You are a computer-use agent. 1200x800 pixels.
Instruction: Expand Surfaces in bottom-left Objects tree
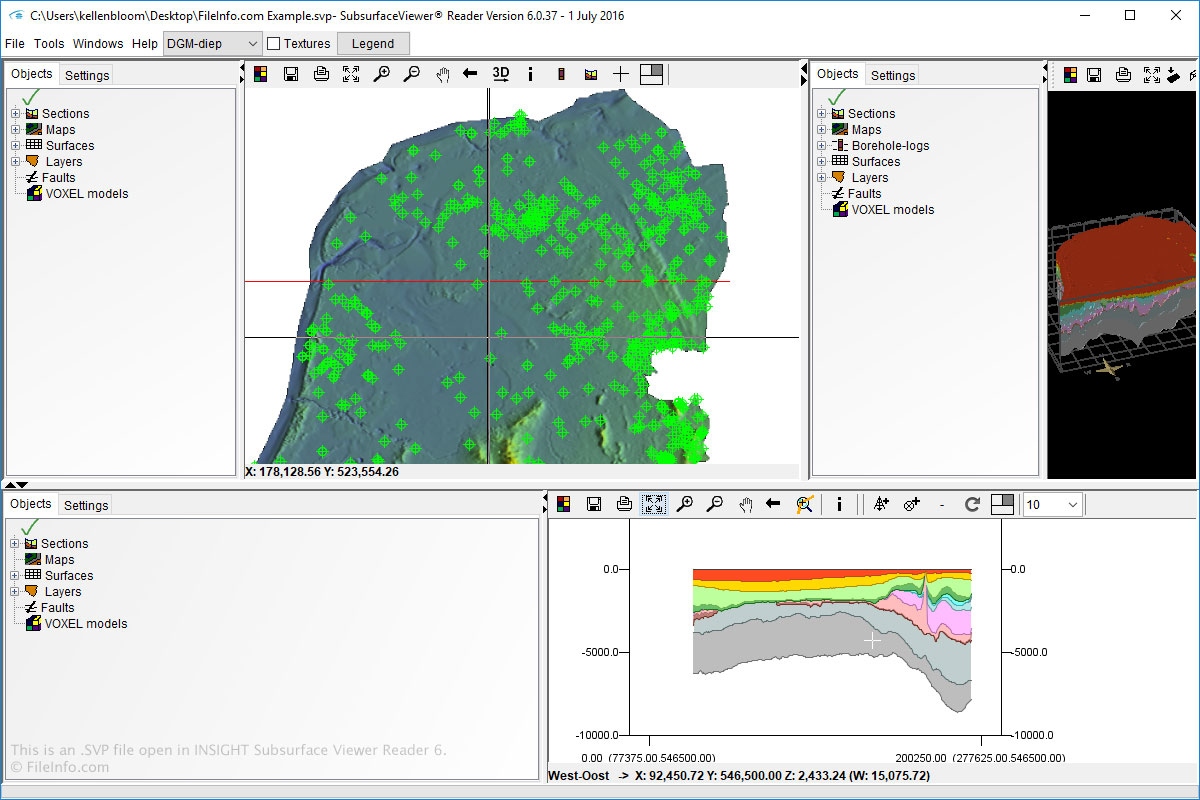16,575
